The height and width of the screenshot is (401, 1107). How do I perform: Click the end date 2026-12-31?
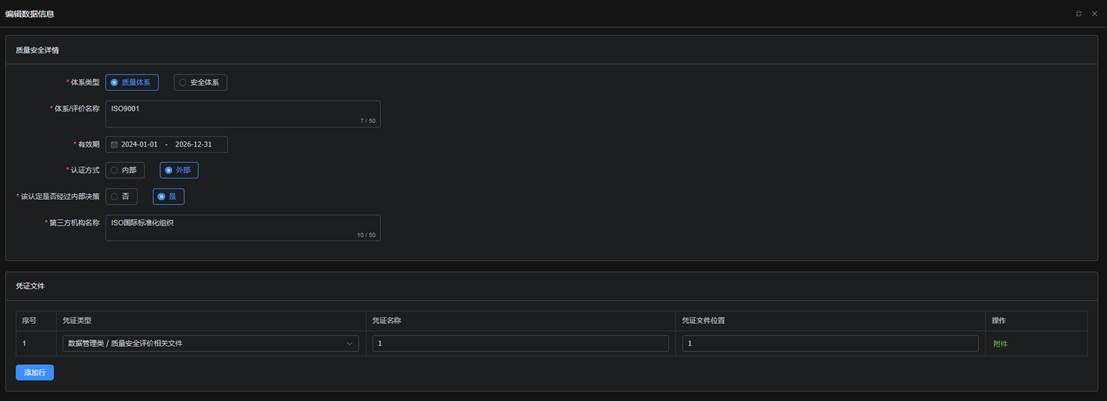coord(193,145)
